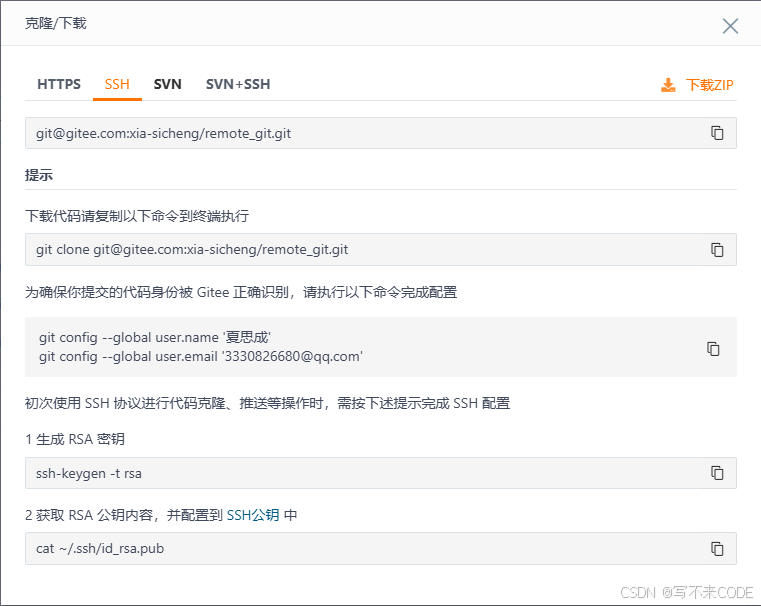The image size is (761, 606).
Task: Open the SVN tab
Action: (x=167, y=84)
